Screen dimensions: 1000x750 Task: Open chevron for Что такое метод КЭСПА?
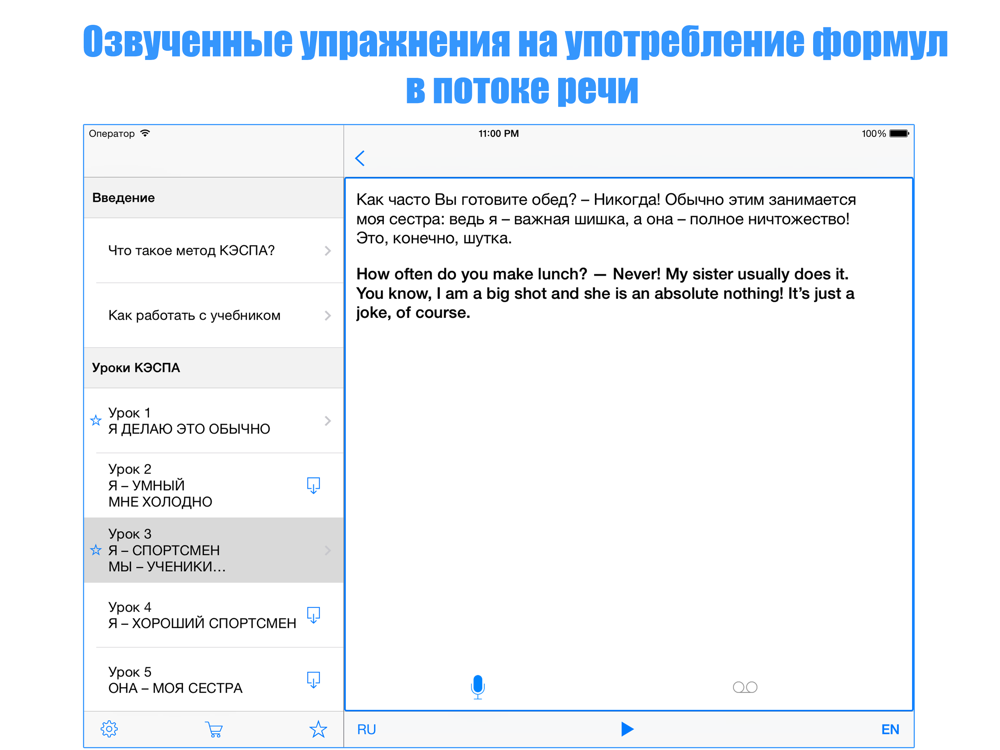click(328, 251)
